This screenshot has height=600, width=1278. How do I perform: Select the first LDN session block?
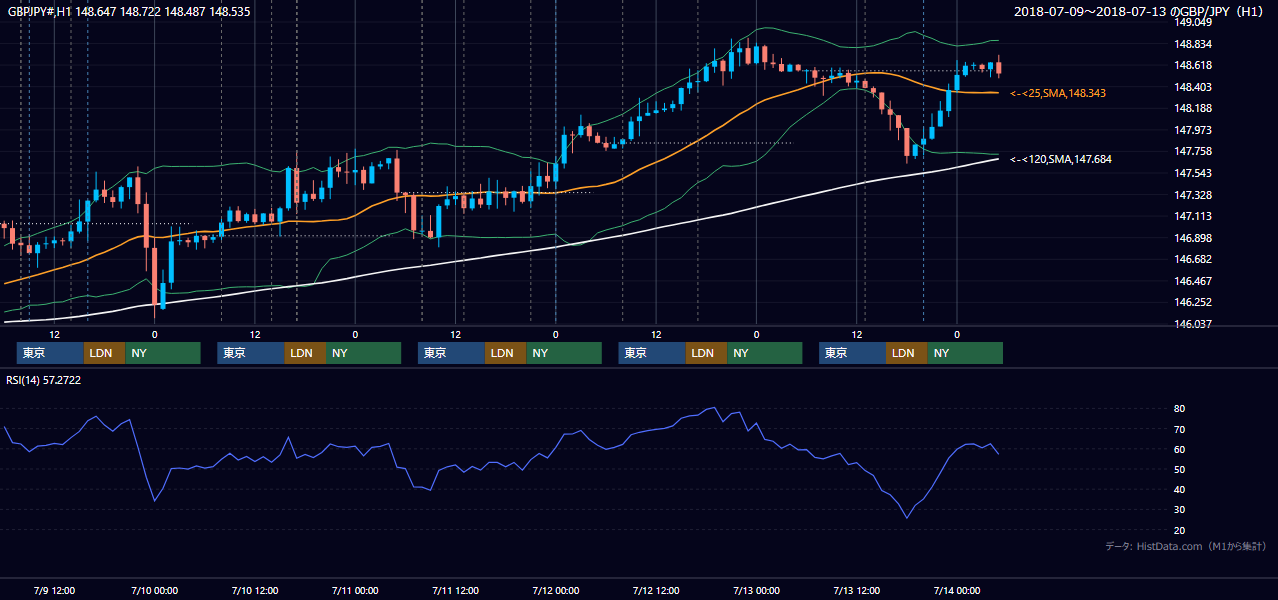(x=104, y=353)
